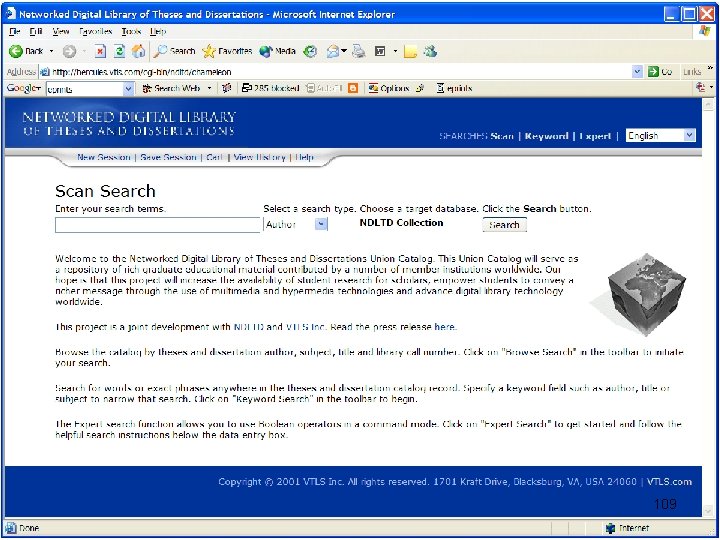Screen dimensions: 720x540
Task: Open the Edit menu
Action: tap(36, 31)
